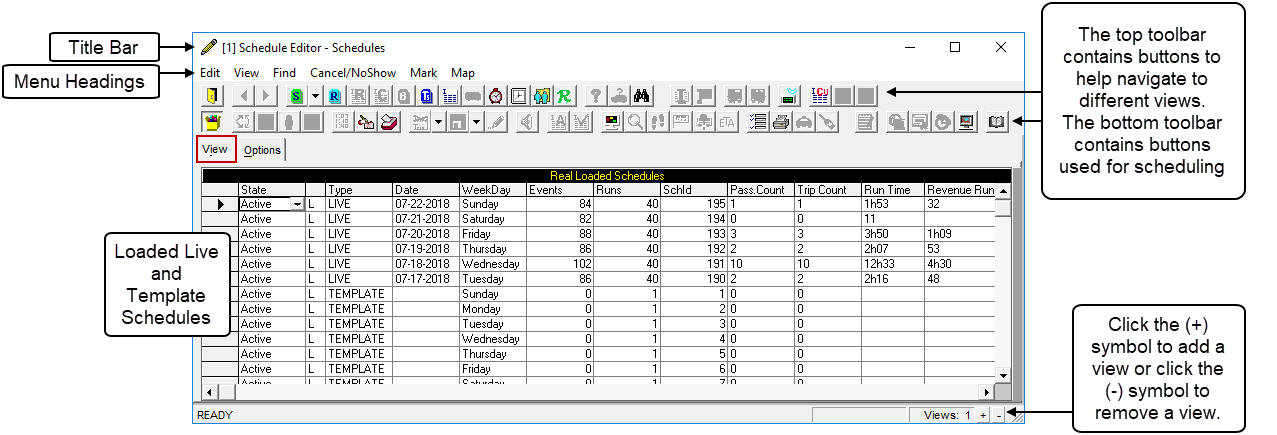Click revenue run cell 4h30

tap(960, 264)
